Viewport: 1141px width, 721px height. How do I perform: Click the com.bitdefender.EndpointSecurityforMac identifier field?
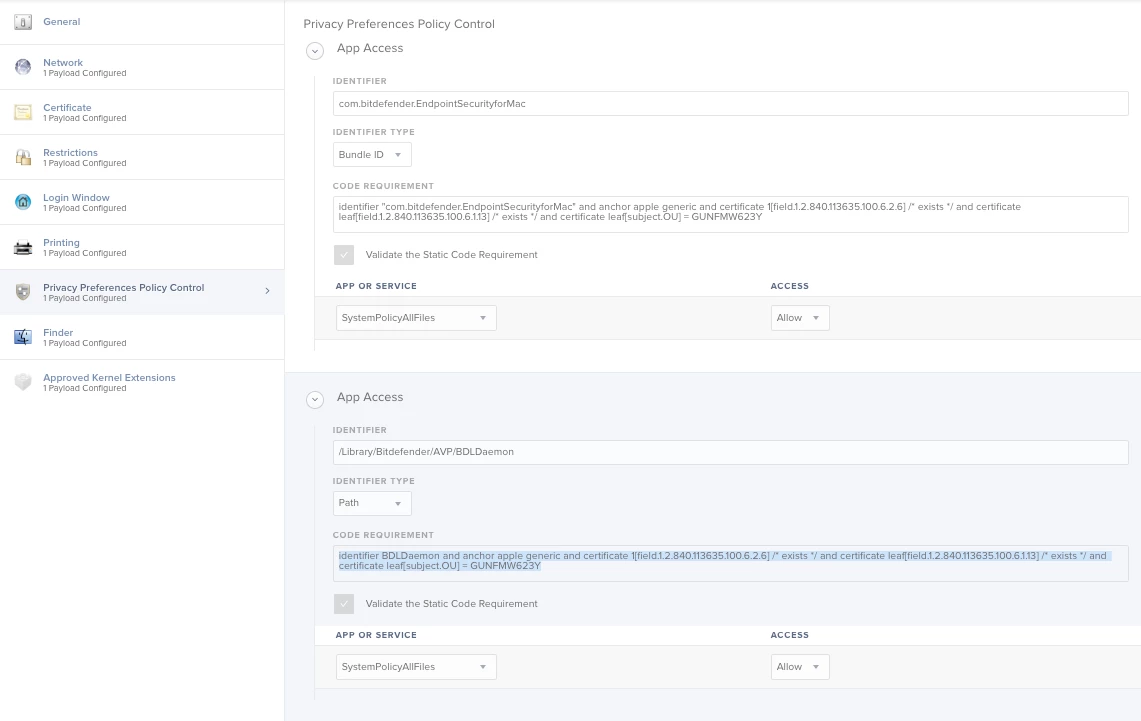pyautogui.click(x=731, y=103)
